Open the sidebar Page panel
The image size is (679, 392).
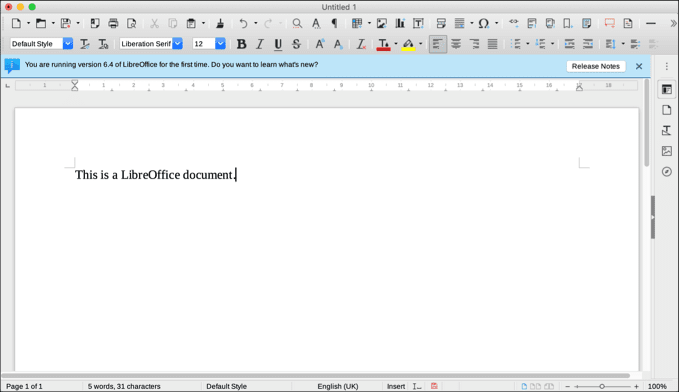click(667, 110)
